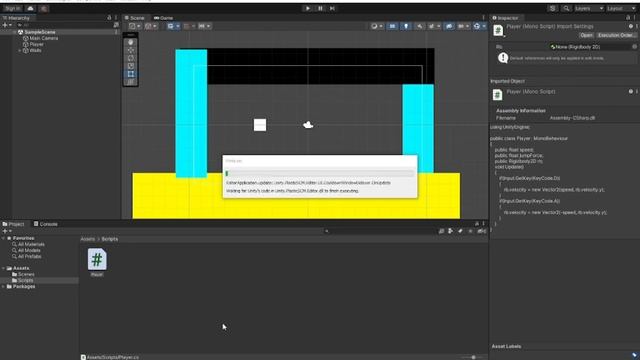Select SampleScene in the Hierarchy
The width and height of the screenshot is (640, 360).
[x=40, y=32]
